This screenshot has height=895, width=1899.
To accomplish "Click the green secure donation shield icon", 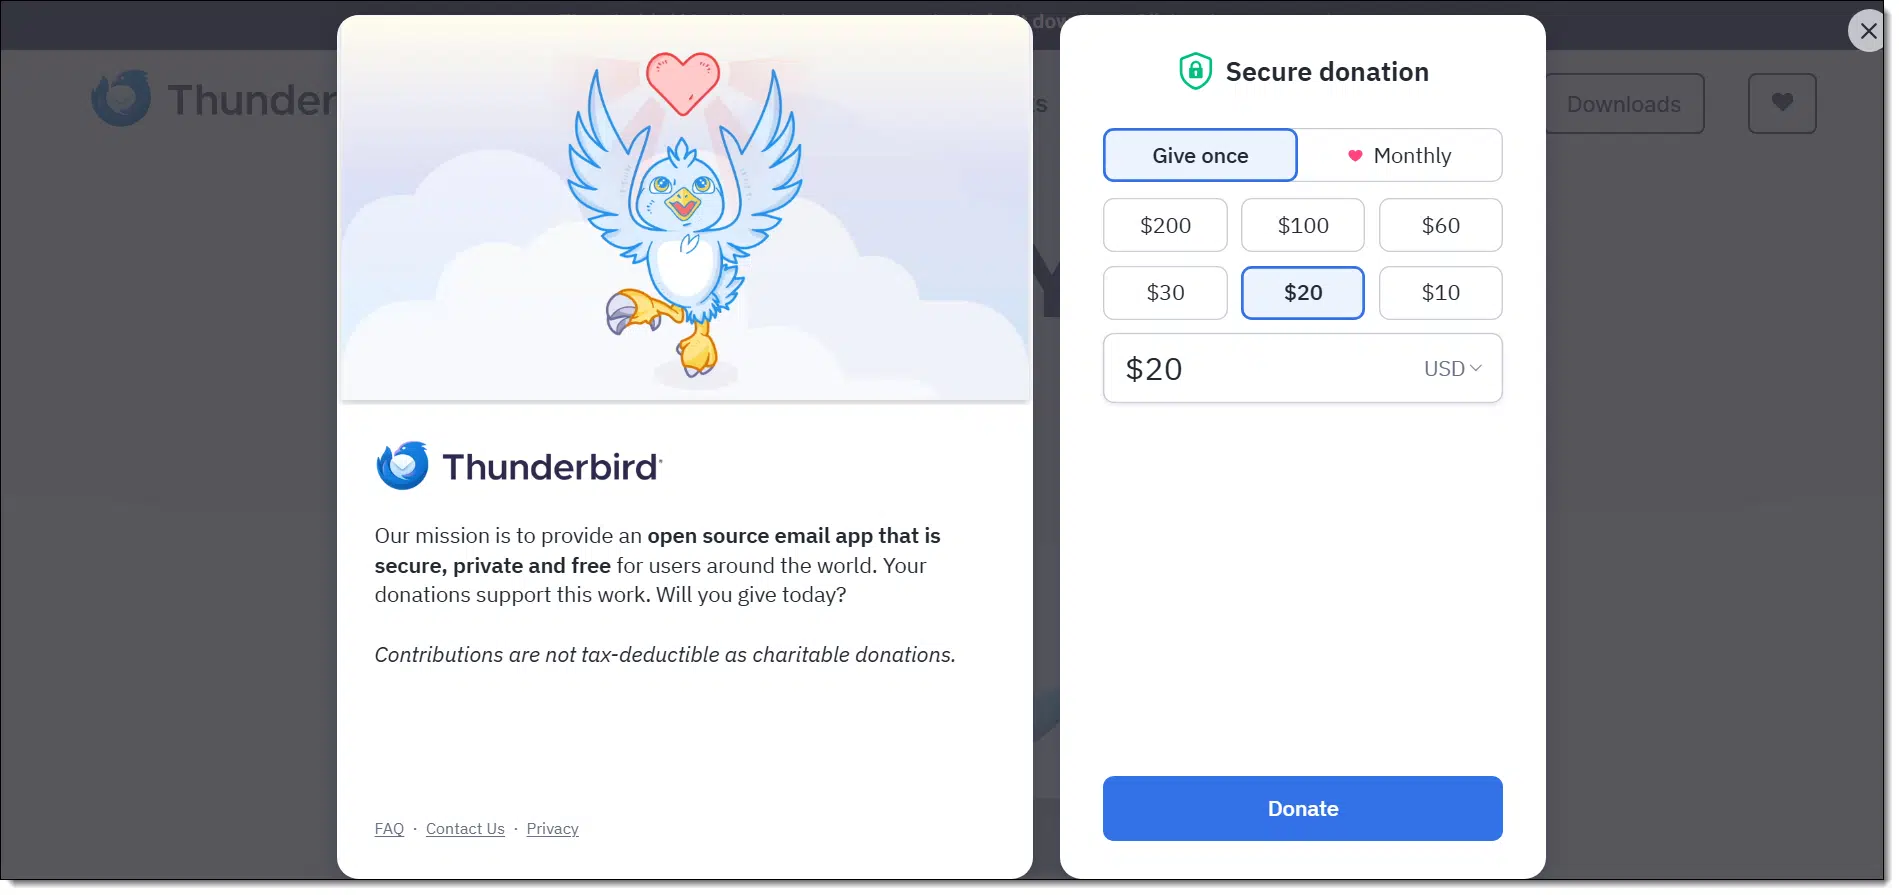I will 1195,71.
